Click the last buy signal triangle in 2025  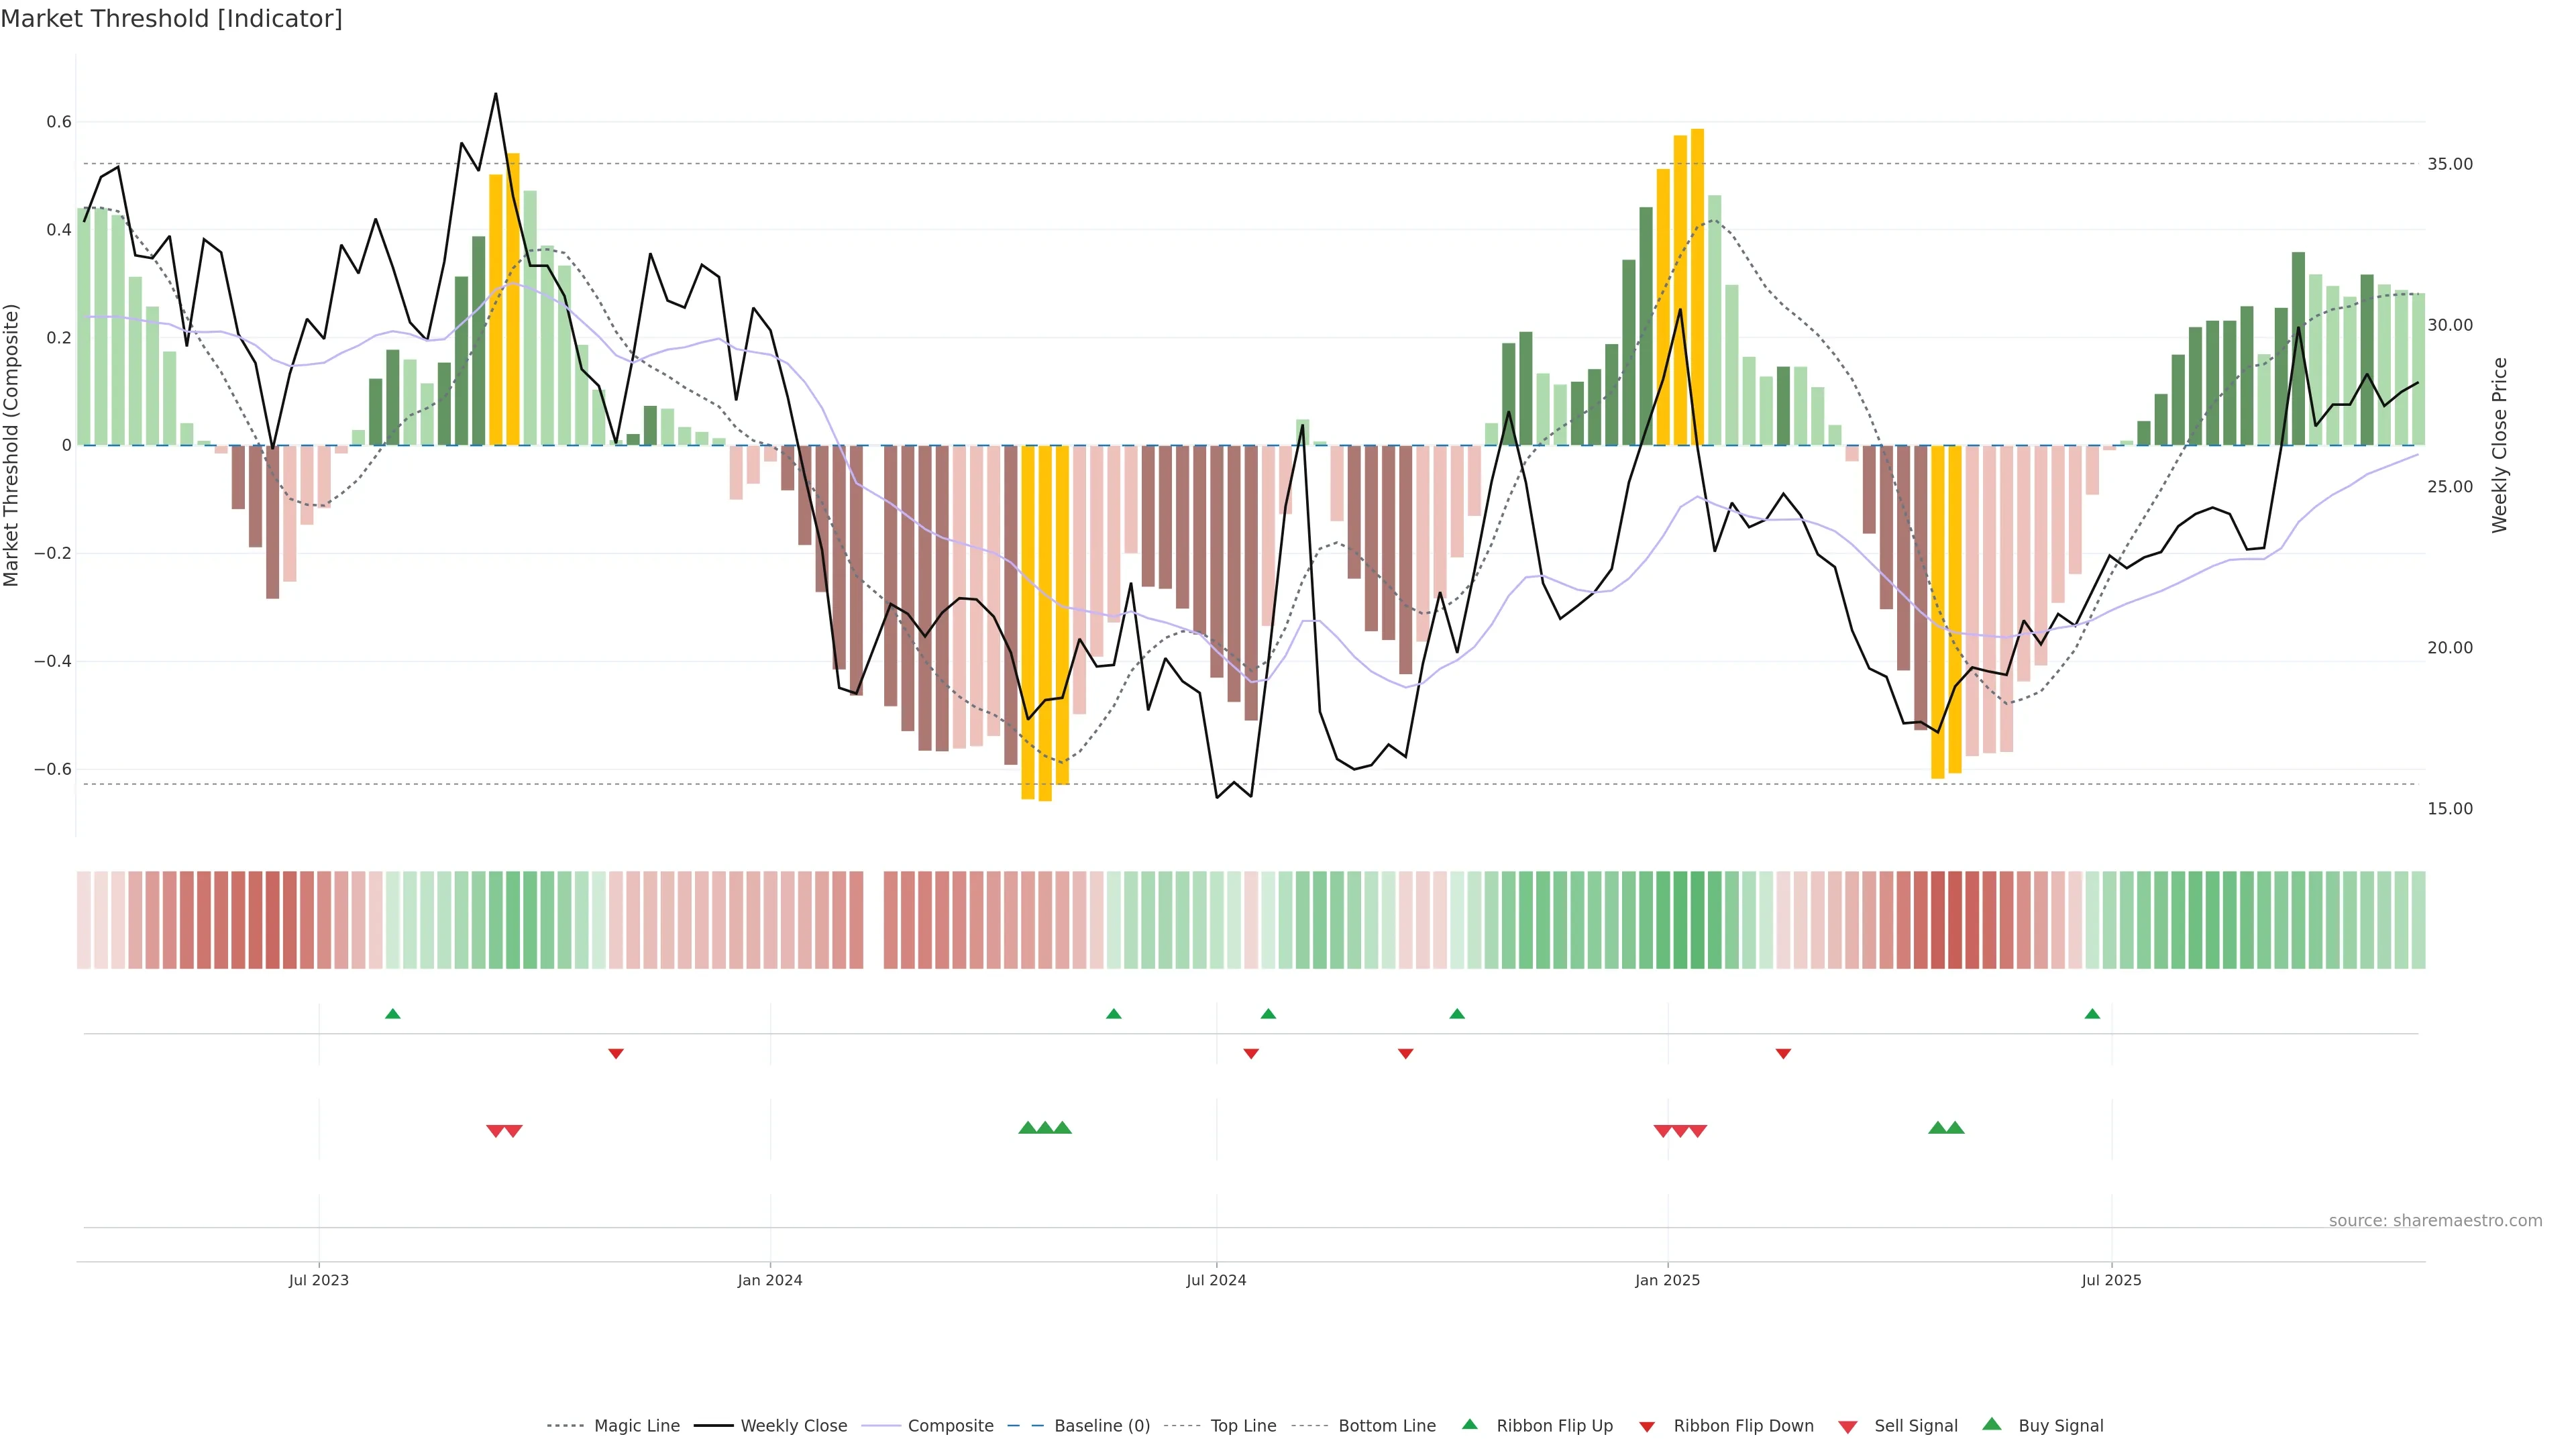[x=1955, y=1128]
